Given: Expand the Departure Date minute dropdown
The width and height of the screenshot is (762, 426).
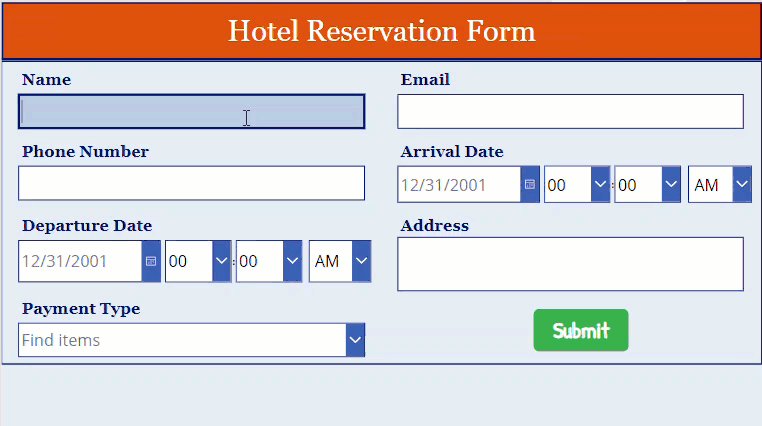Looking at the screenshot, I should pos(292,261).
